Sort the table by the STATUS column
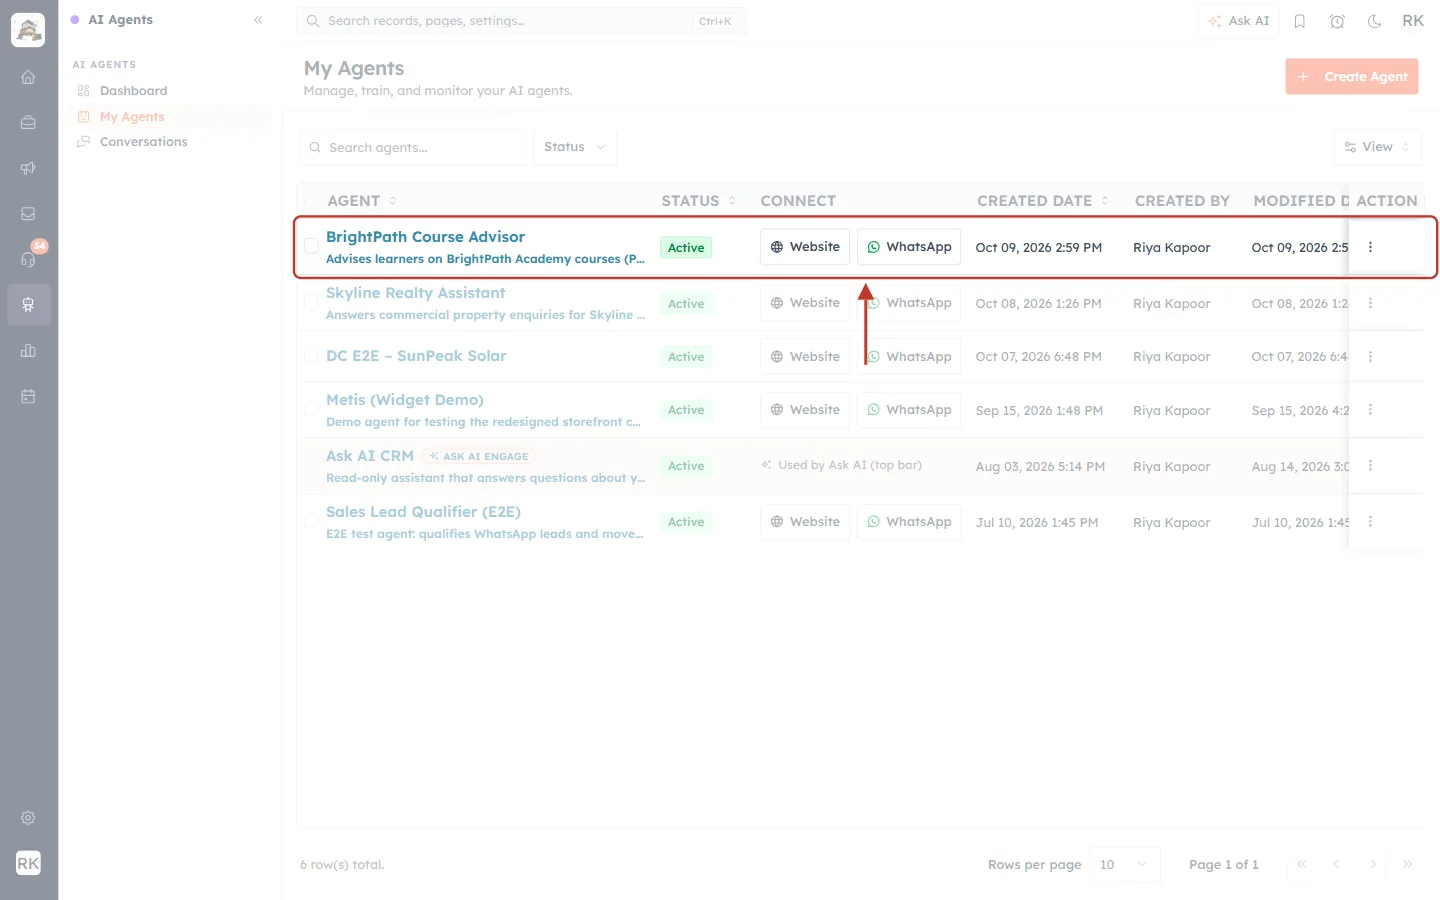 coord(698,201)
